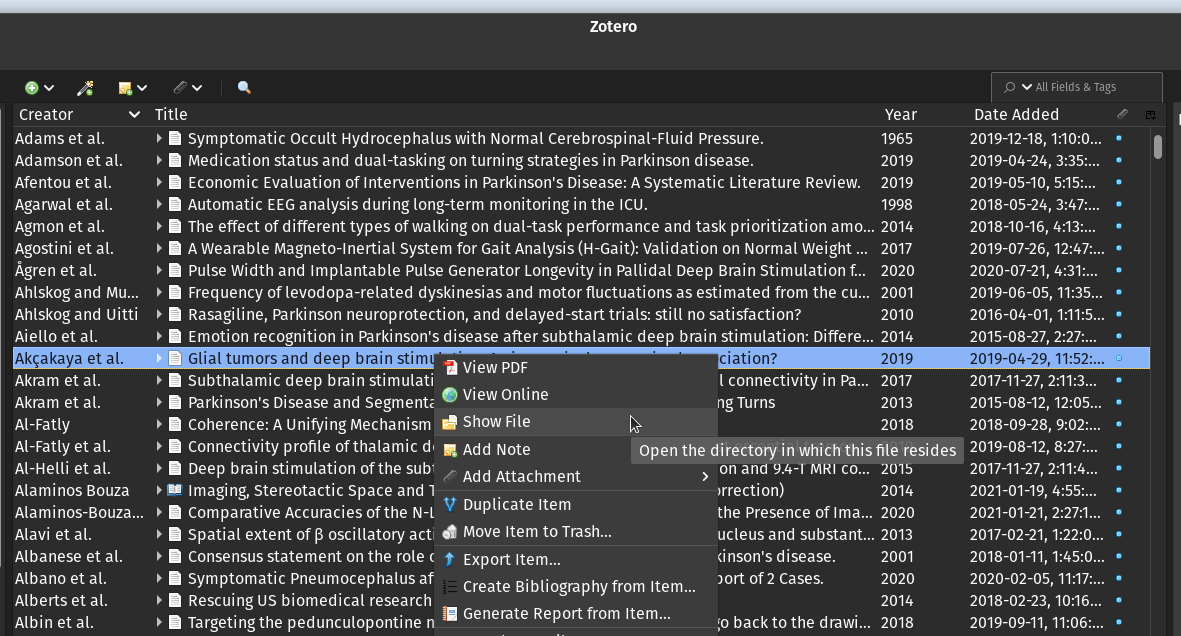Screen dimensions: 1181x636
Task: Click the Export Item arrow icon
Action: (450, 560)
